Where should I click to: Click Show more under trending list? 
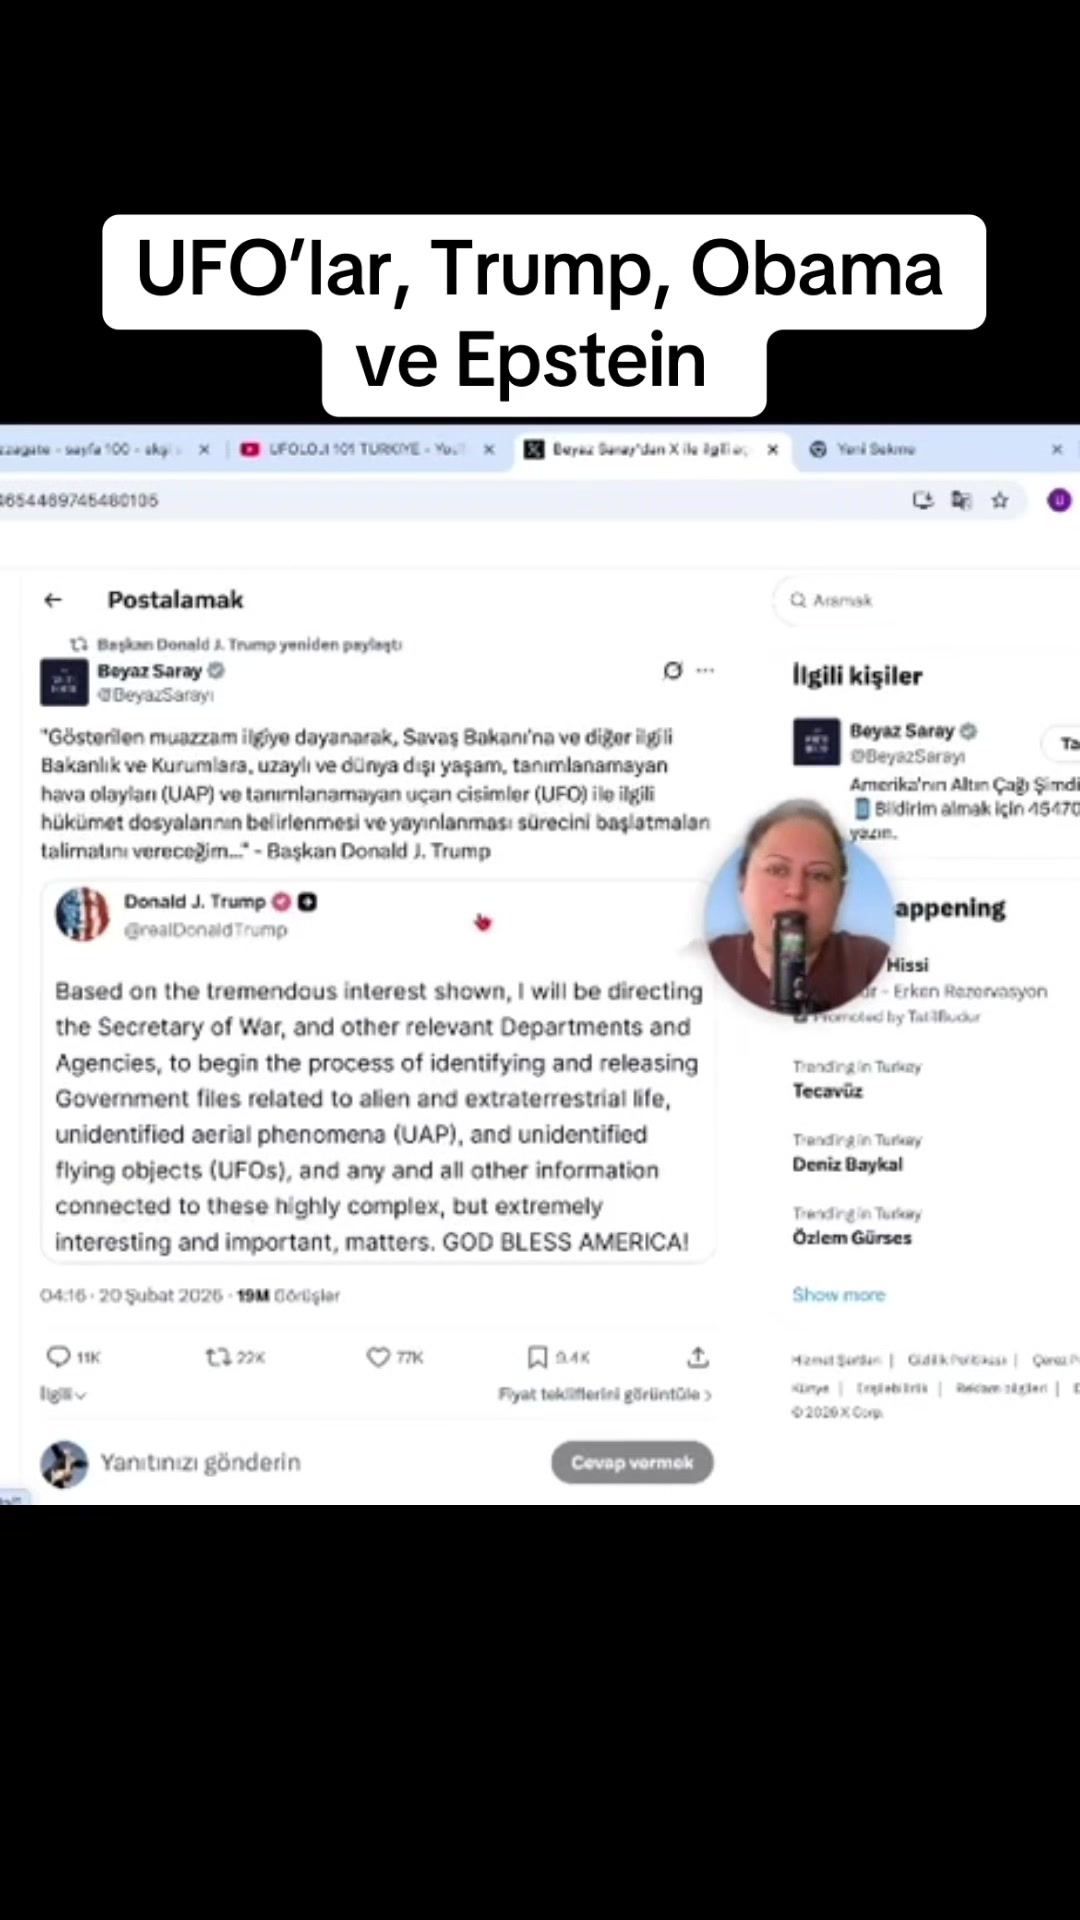click(x=839, y=1294)
